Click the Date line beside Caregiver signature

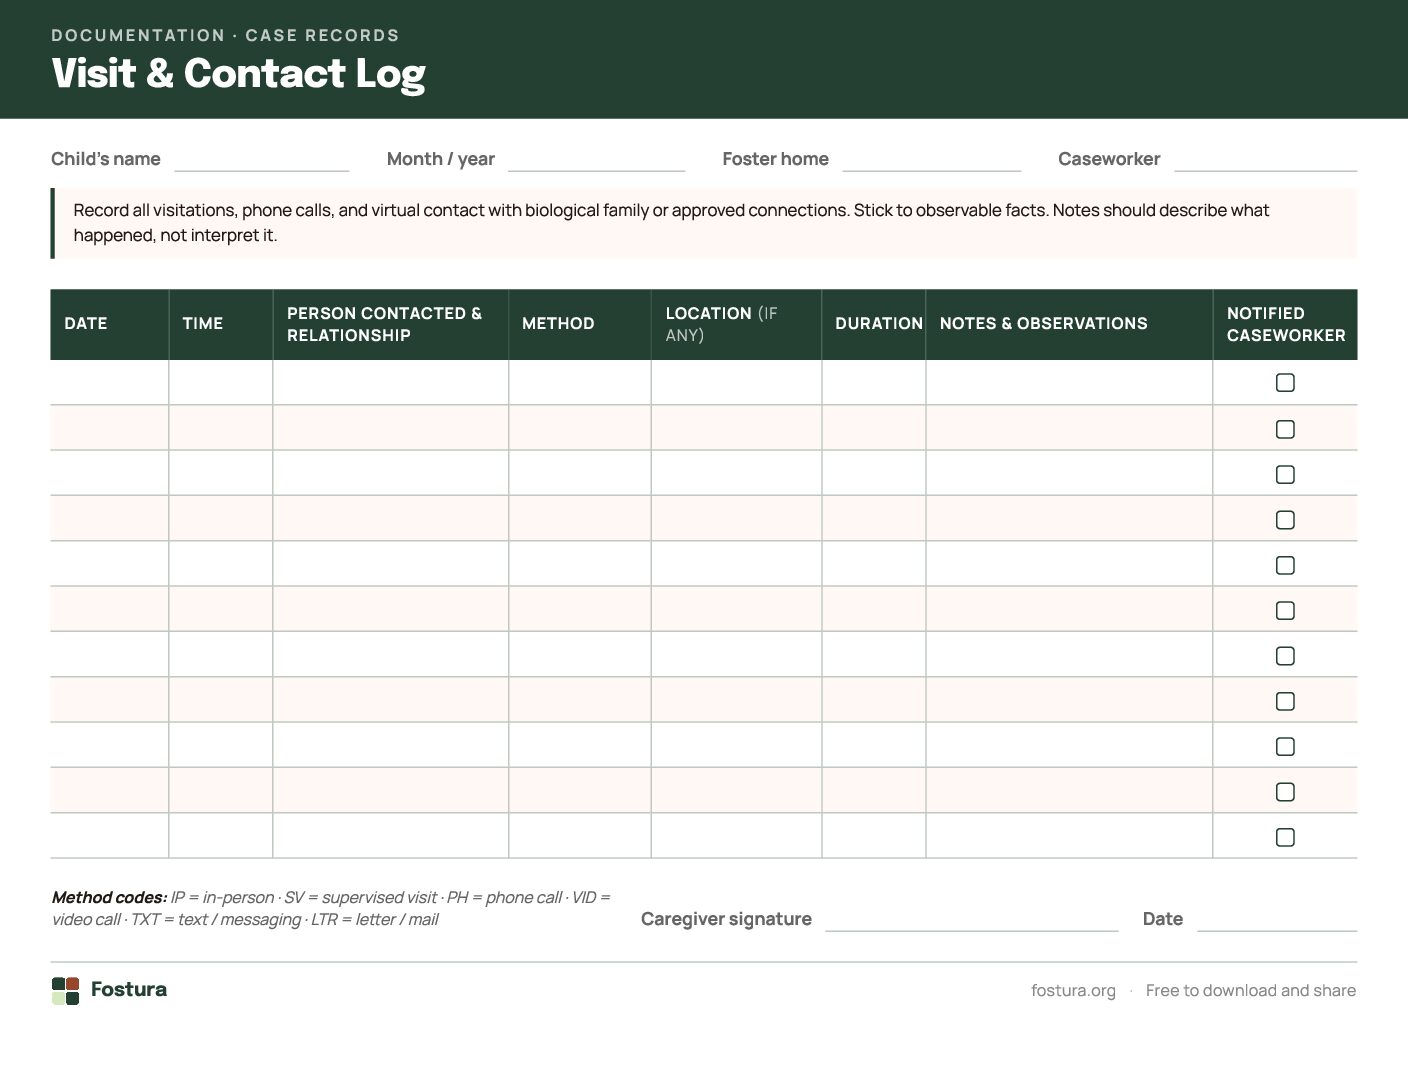(1276, 919)
